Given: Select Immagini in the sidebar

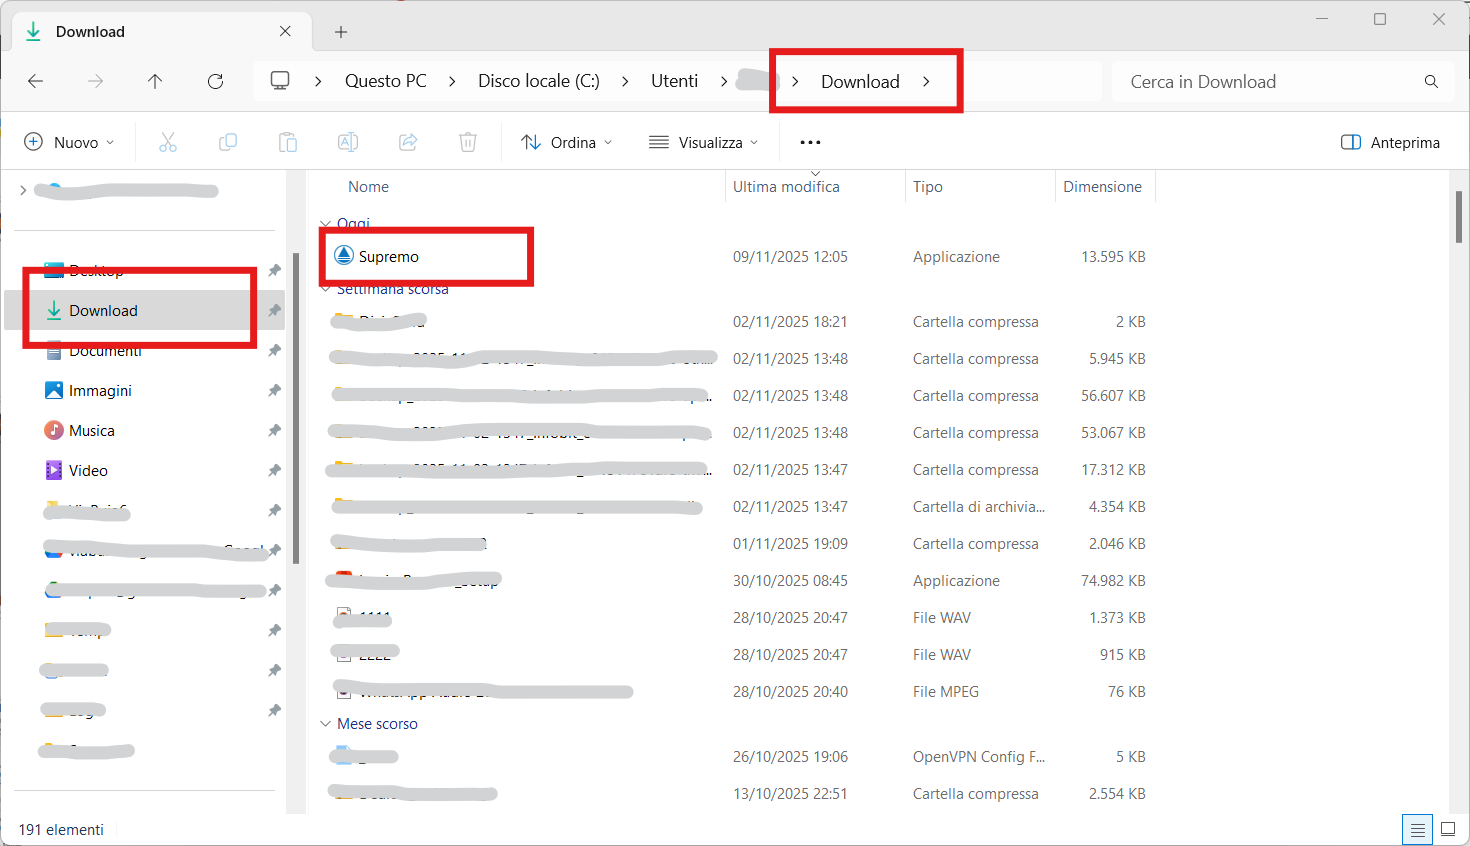Looking at the screenshot, I should click(100, 391).
